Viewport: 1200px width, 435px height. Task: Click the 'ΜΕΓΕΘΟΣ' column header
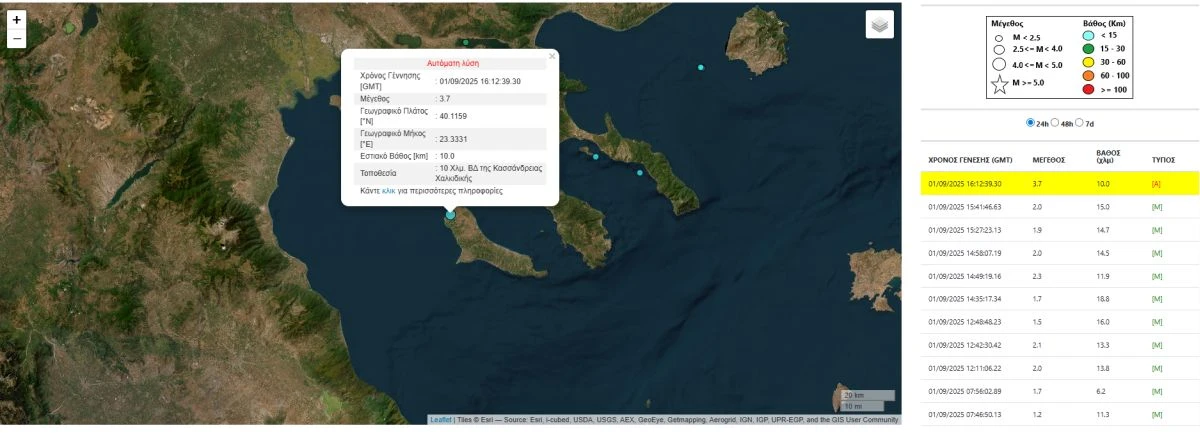pyautogui.click(x=1050, y=160)
